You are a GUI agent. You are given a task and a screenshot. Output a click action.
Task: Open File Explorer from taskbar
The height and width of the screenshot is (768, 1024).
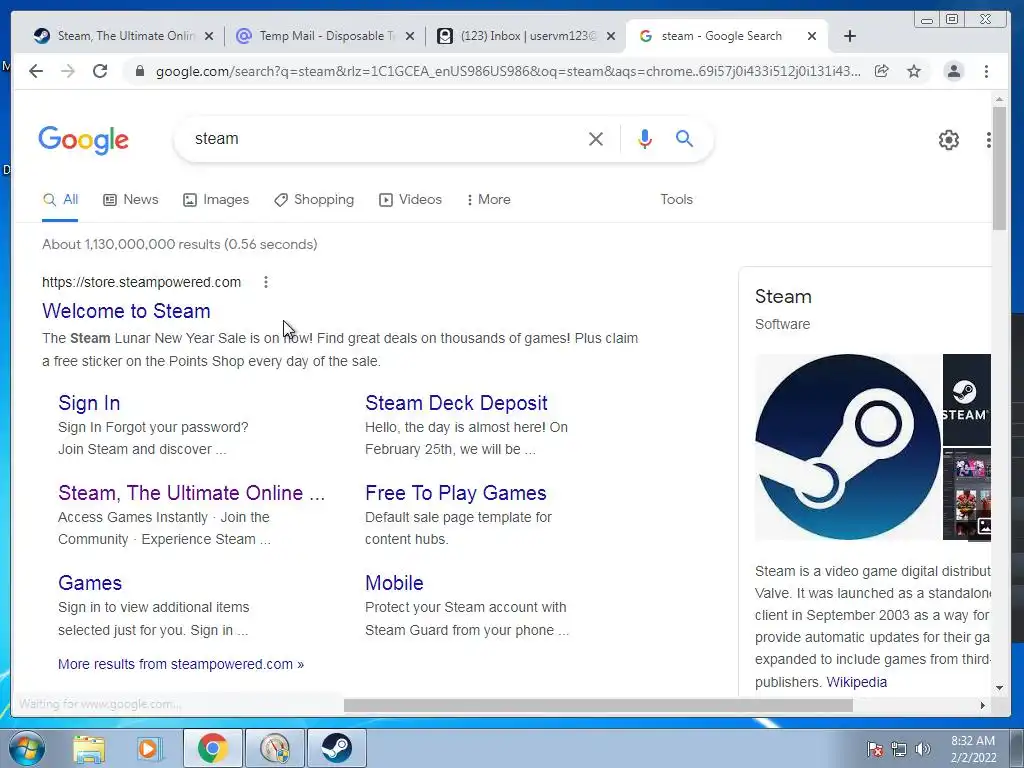click(89, 748)
